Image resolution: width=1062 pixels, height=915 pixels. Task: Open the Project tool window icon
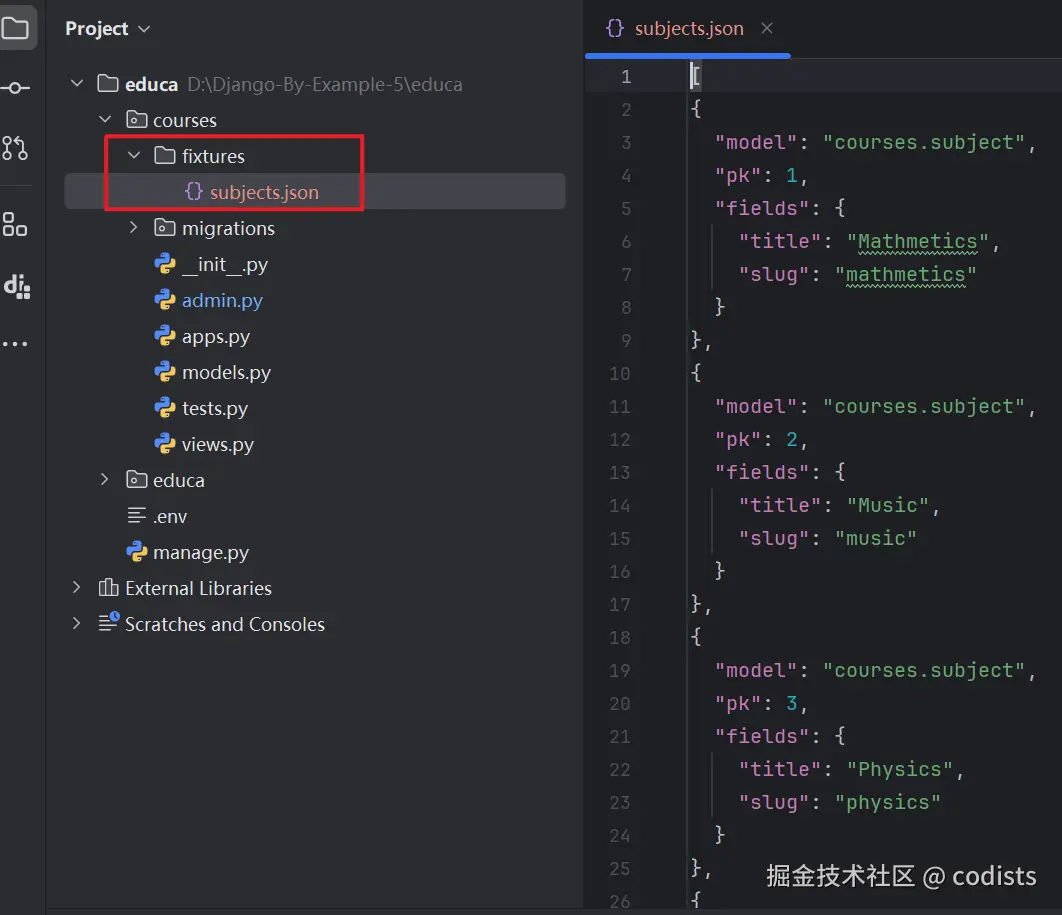[15, 28]
